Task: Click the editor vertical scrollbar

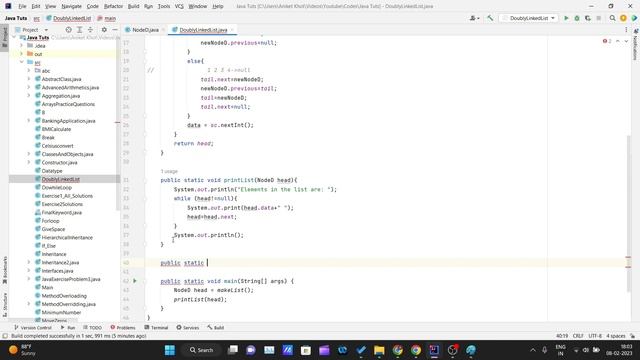Action: pyautogui.click(x=628, y=213)
